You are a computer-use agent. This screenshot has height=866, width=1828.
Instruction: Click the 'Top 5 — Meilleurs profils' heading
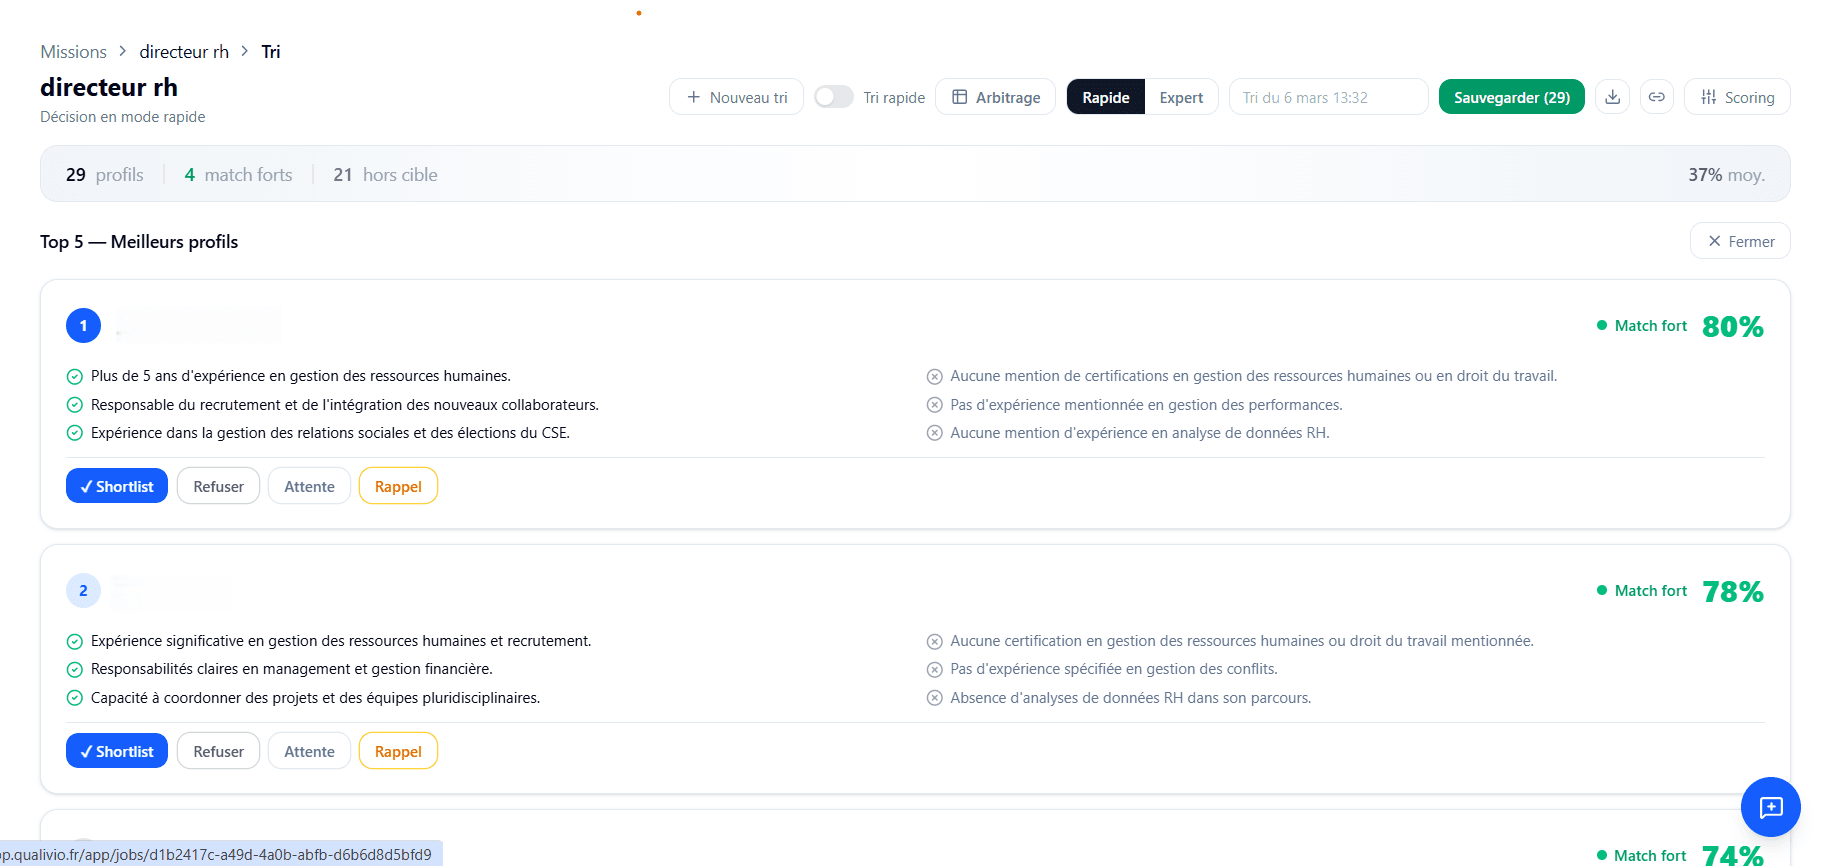pyautogui.click(x=139, y=242)
